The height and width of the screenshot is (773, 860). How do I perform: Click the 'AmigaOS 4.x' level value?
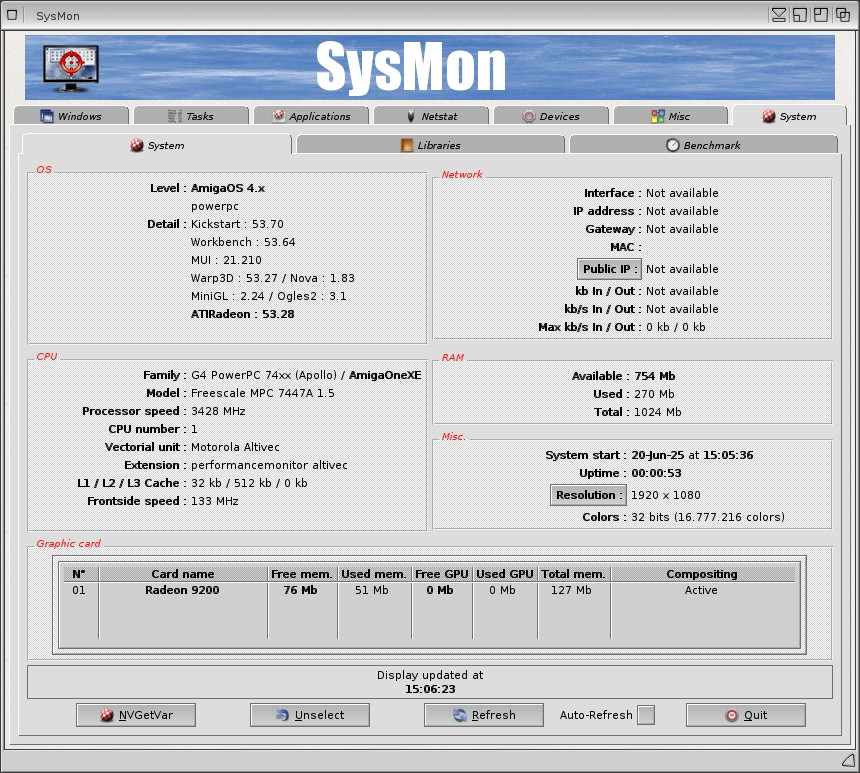(228, 188)
